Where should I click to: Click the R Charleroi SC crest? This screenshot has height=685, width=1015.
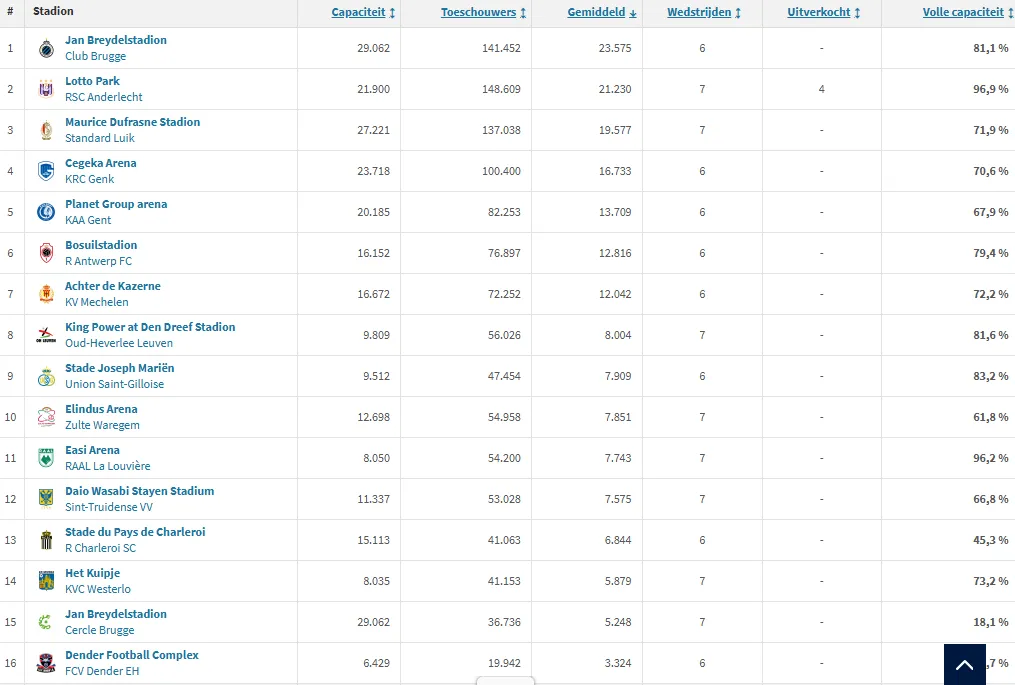pyautogui.click(x=45, y=540)
